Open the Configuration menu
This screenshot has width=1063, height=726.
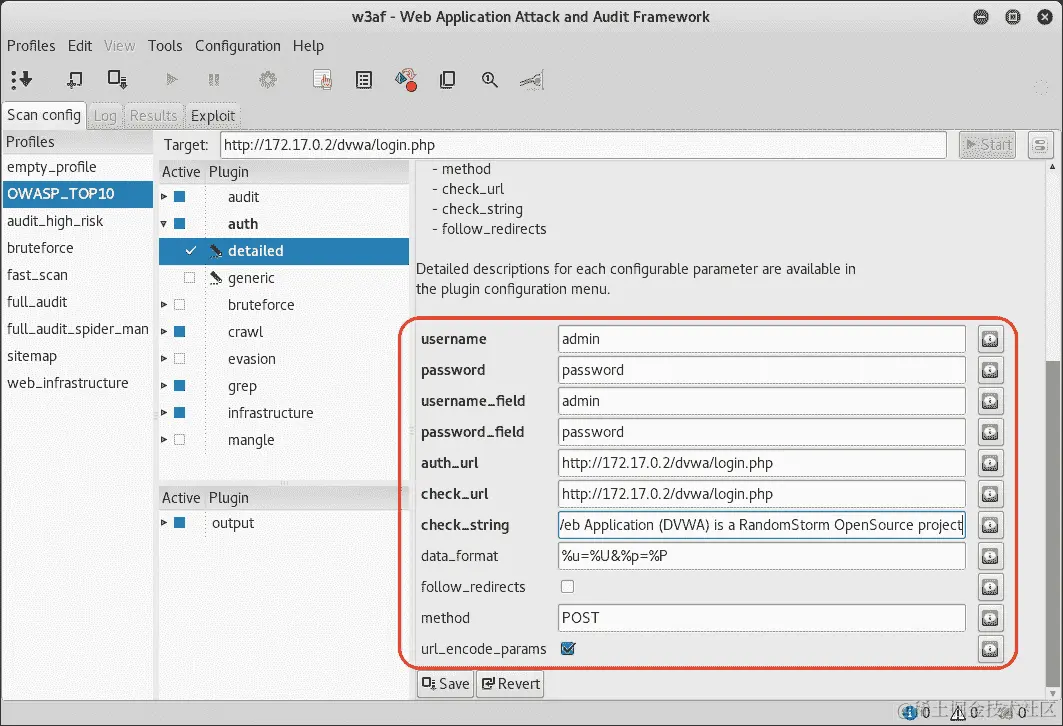point(238,46)
